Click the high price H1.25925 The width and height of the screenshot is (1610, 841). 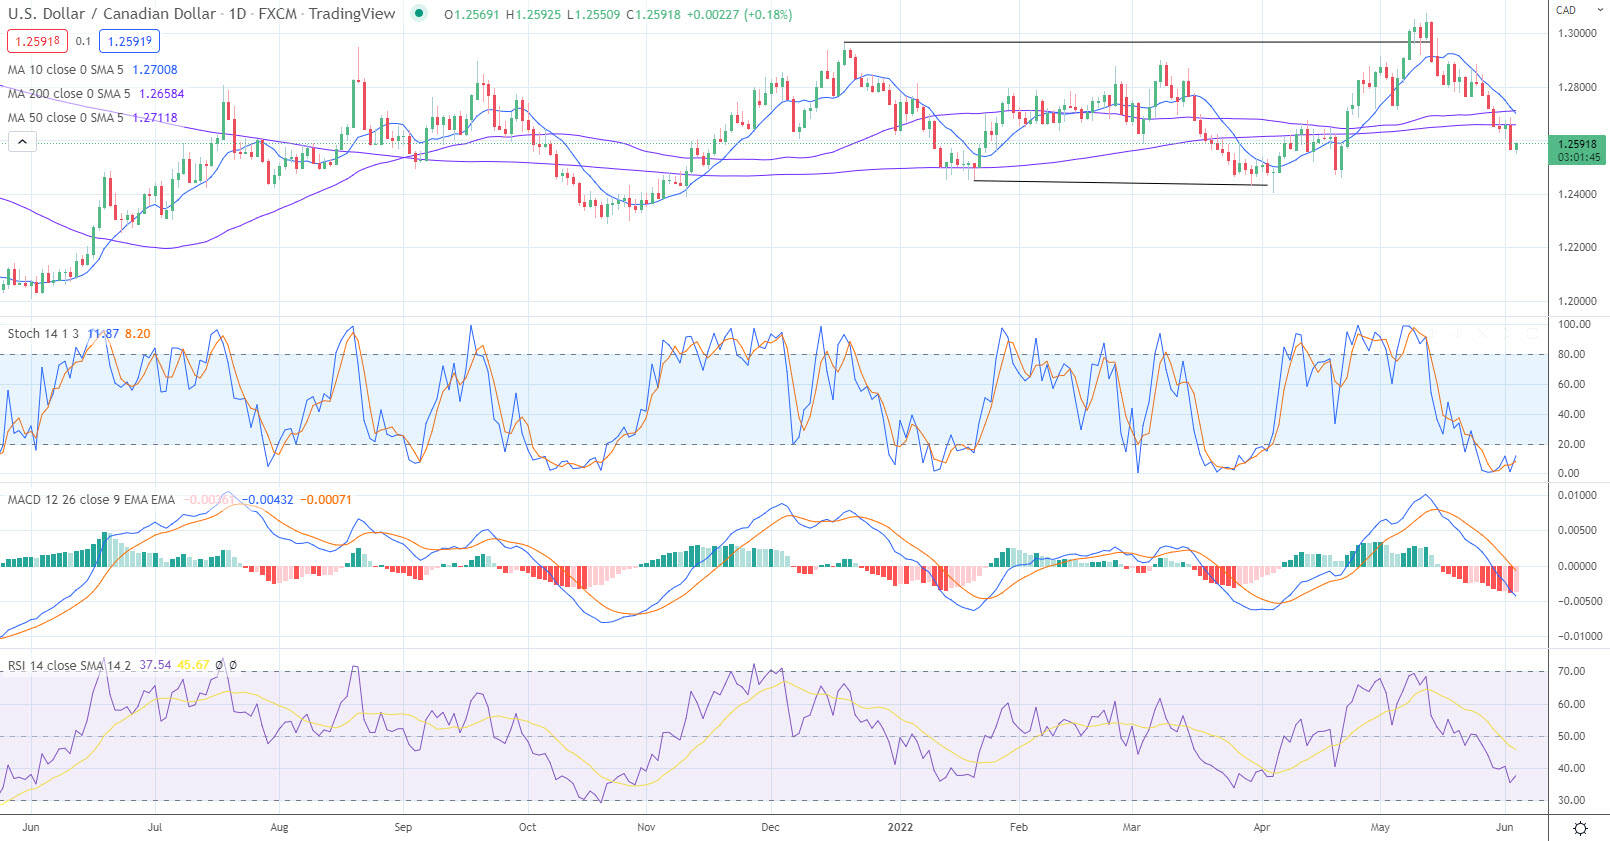[x=534, y=15]
